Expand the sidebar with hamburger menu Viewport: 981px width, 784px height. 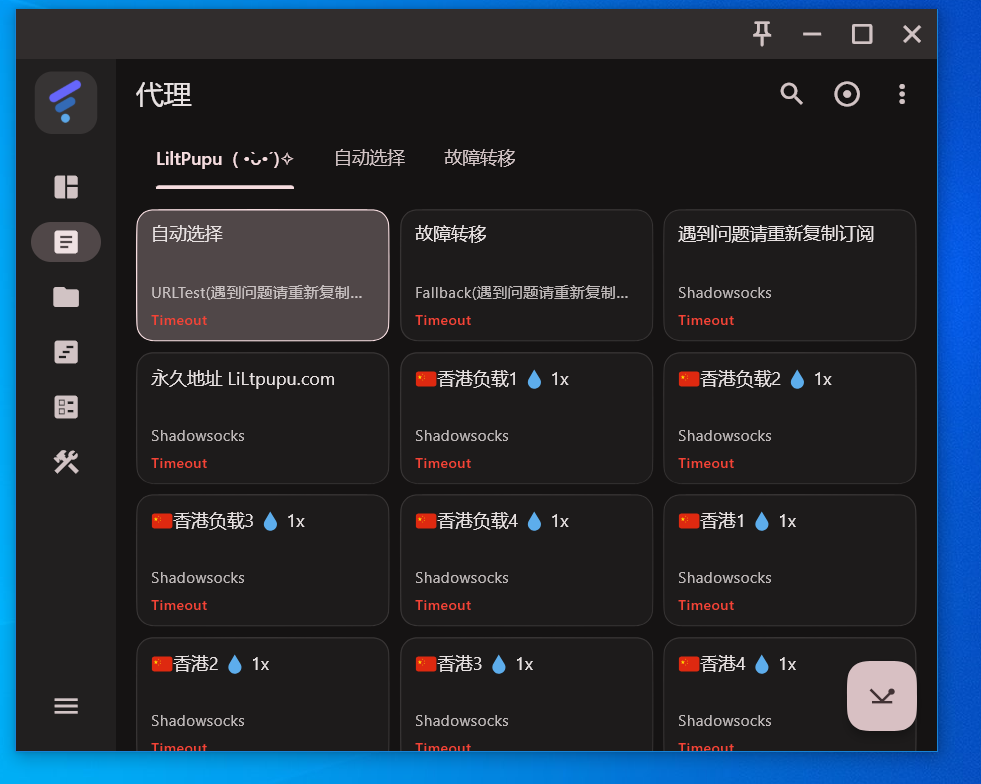click(x=66, y=706)
